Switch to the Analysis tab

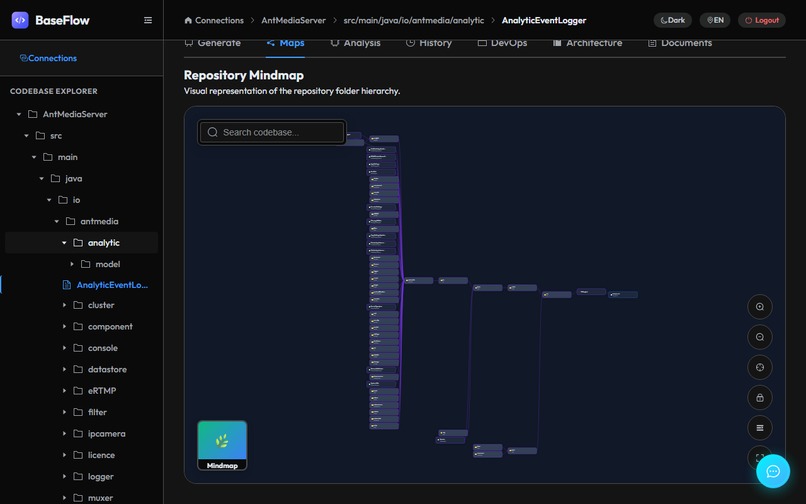click(x=355, y=43)
